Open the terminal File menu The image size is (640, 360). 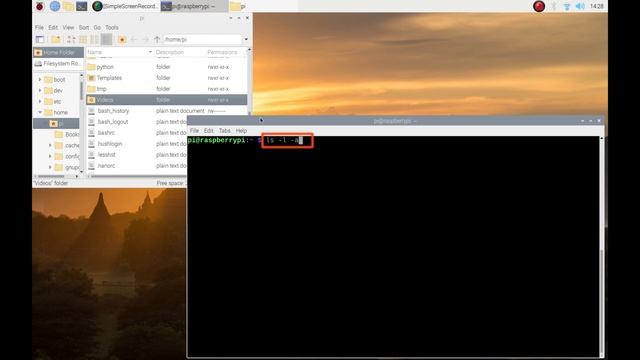(194, 131)
